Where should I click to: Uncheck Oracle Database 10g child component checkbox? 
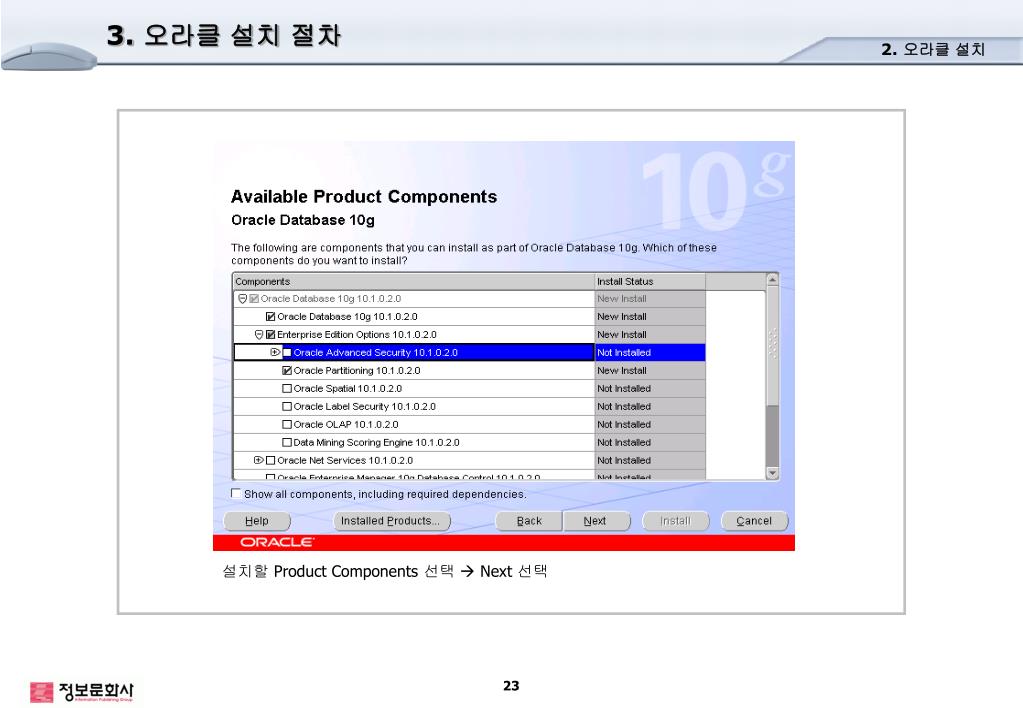click(270, 316)
